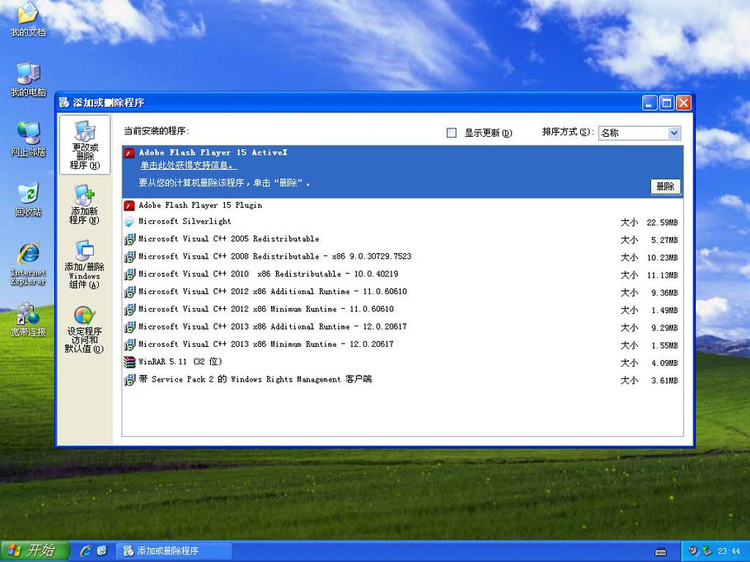Click the WinRAR 5.11 program icon
Image resolution: width=750 pixels, height=562 pixels.
pos(129,362)
